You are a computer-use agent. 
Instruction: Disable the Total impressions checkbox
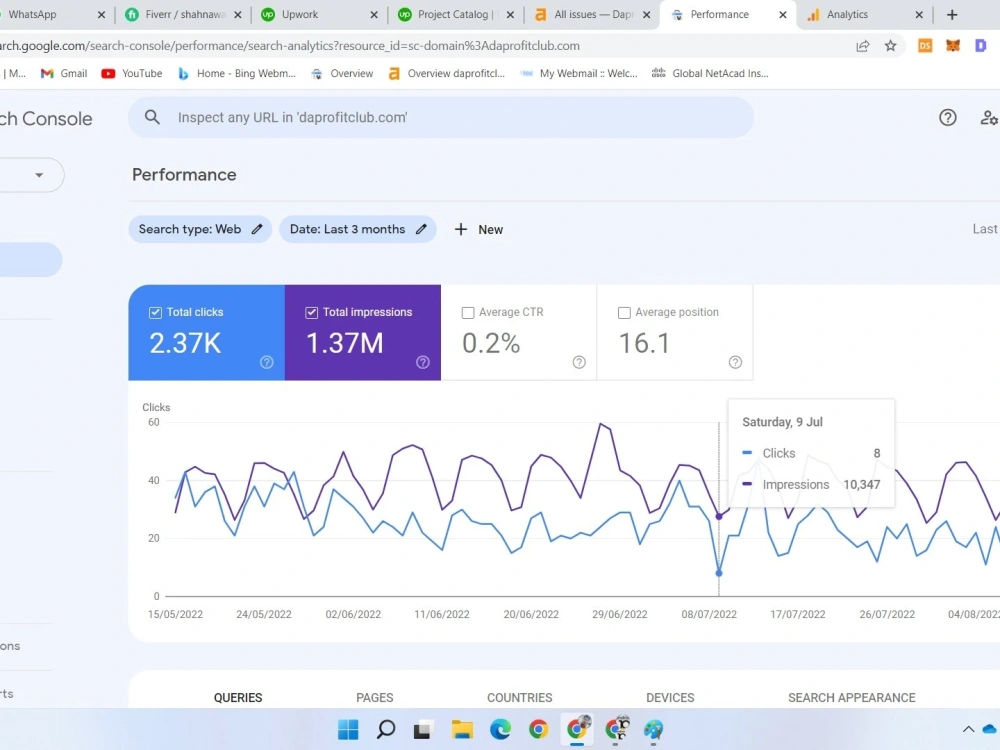click(x=311, y=312)
